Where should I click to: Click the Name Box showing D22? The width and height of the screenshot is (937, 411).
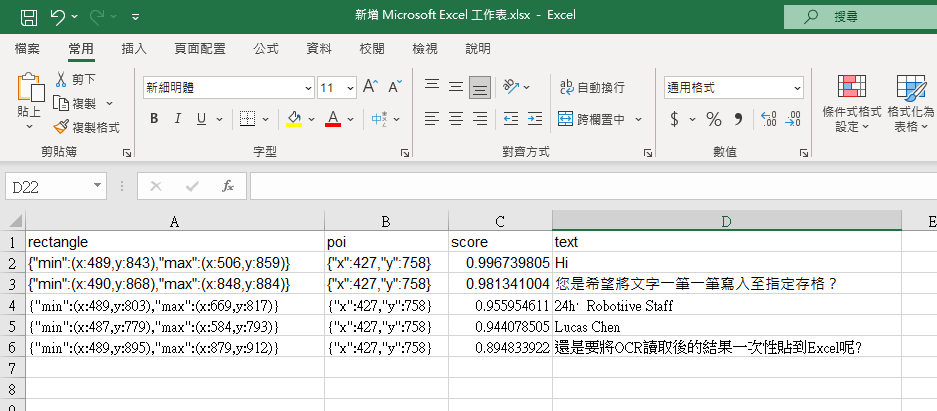pos(56,186)
